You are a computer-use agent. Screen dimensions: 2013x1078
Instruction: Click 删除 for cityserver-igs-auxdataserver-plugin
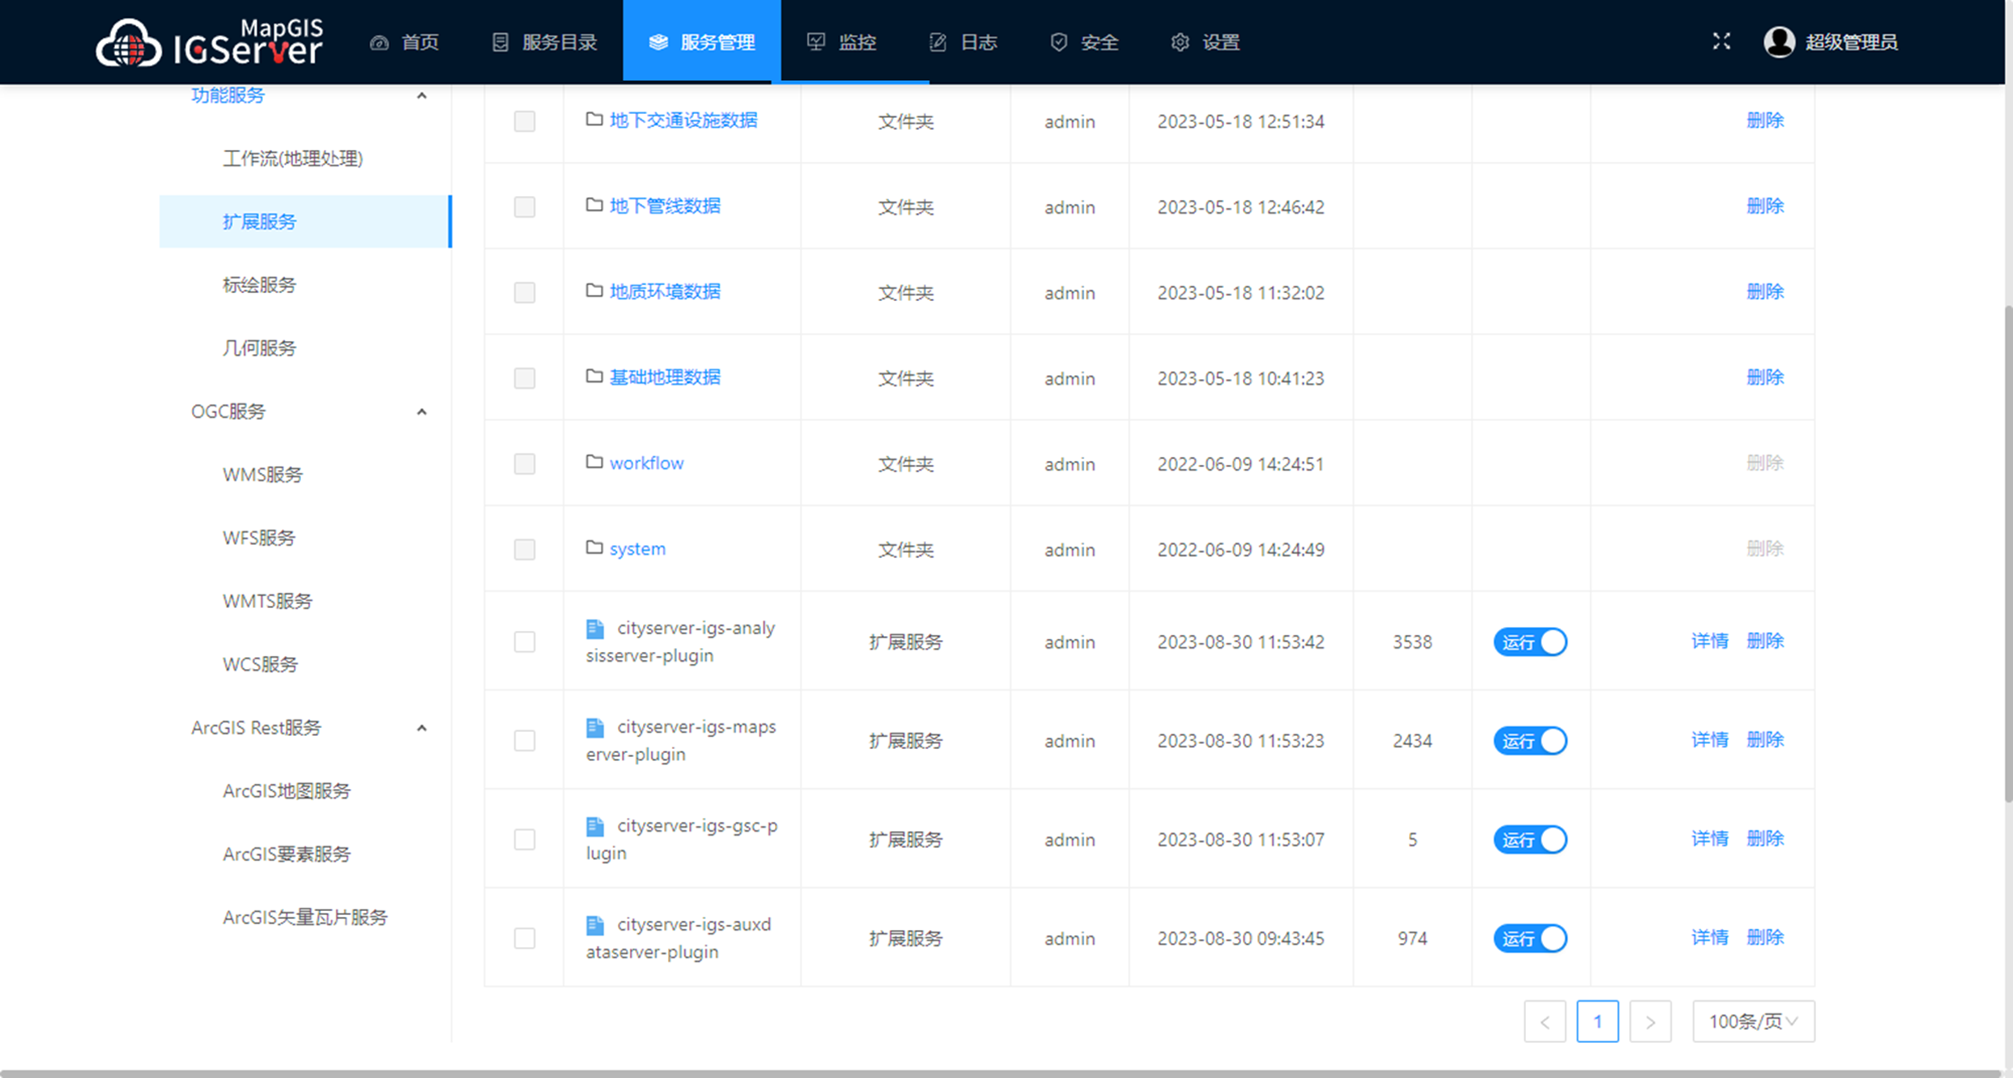click(1765, 938)
